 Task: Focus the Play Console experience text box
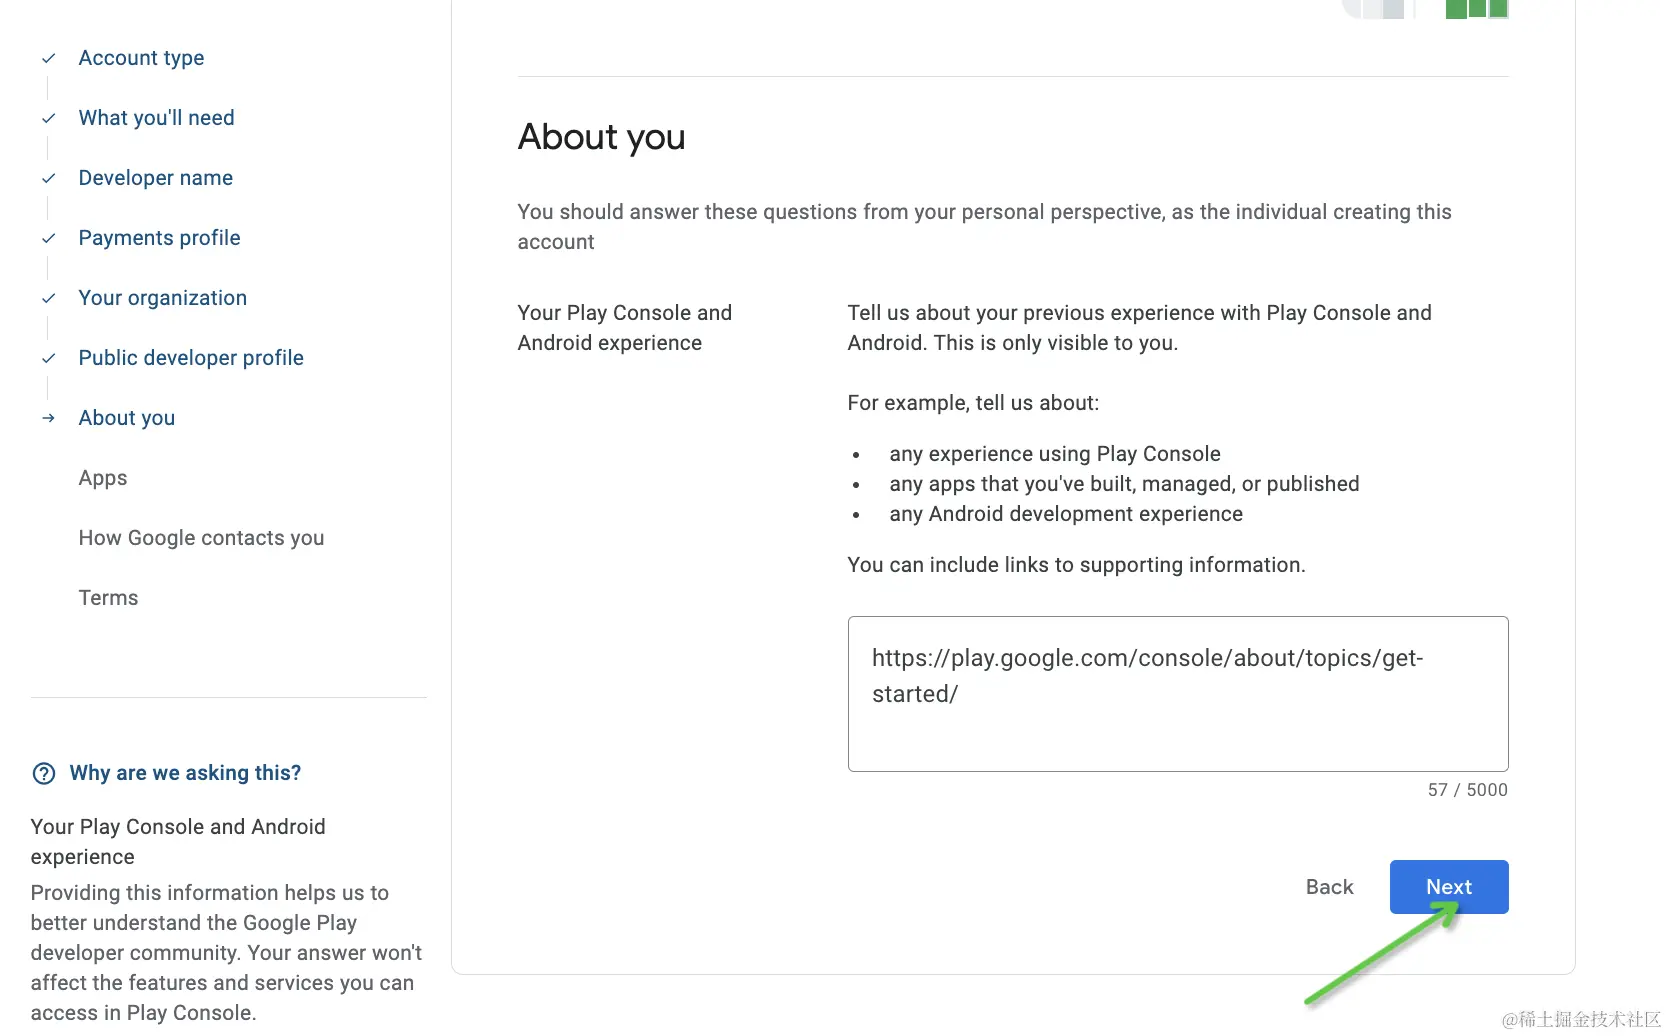[1178, 694]
